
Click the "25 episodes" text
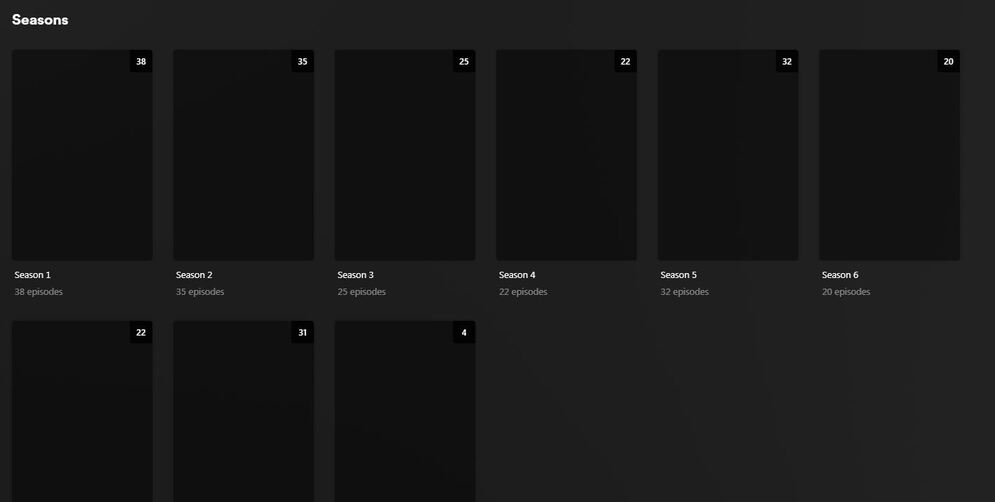[362, 292]
